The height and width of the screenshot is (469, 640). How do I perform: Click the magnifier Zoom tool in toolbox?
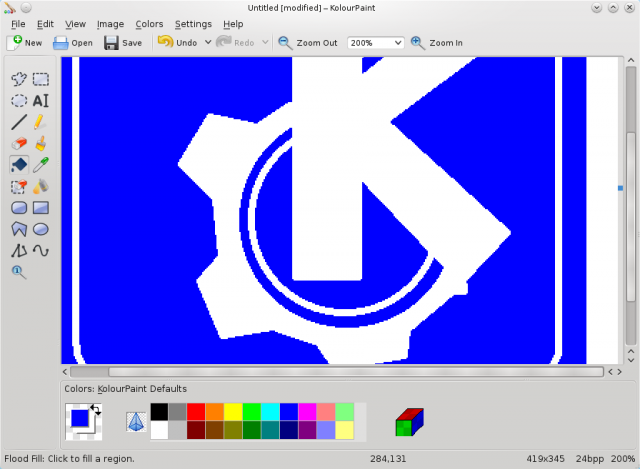coord(19,272)
